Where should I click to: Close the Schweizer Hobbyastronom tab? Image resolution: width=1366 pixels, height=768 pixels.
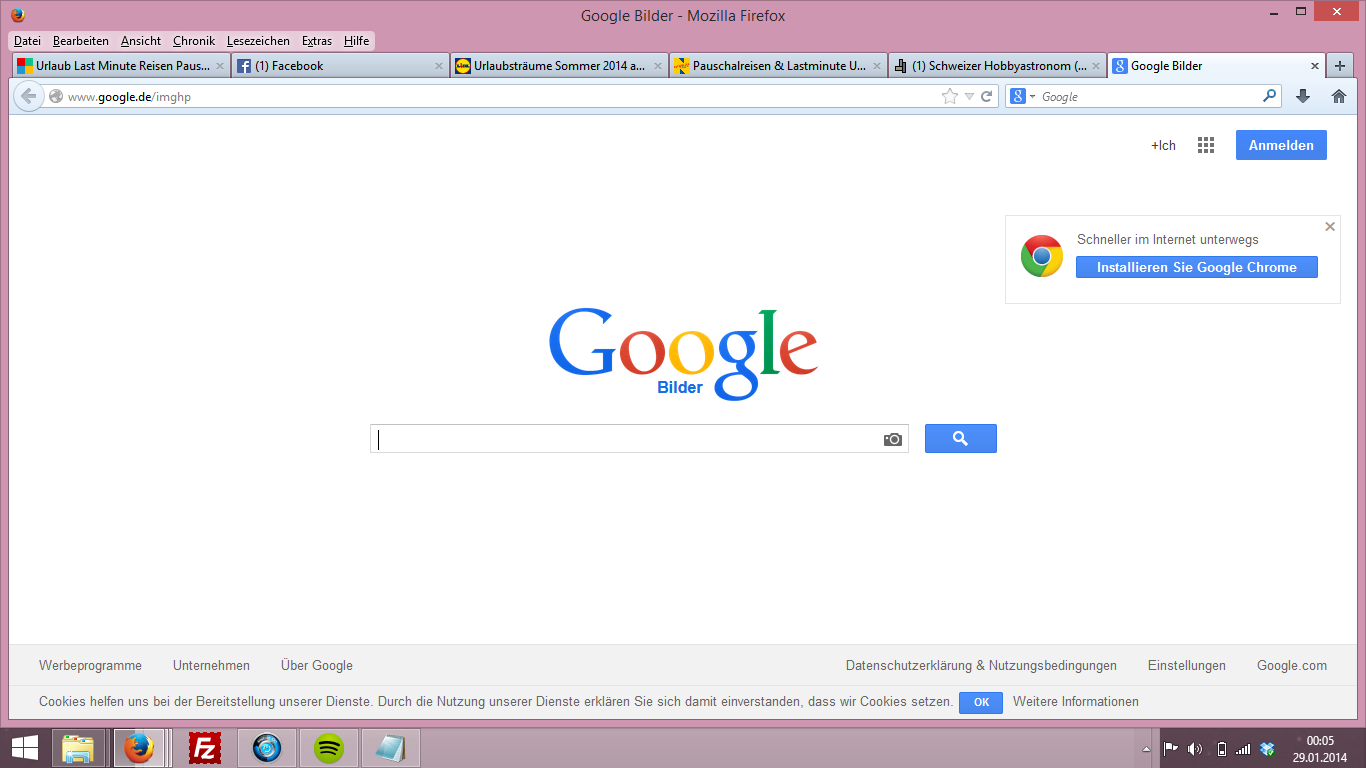[x=1096, y=66]
